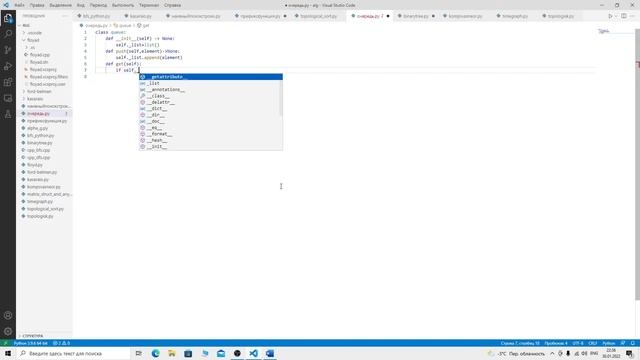The width and height of the screenshot is (640, 360).
Task: Split the editor to the right
Action: pyautogui.click(x=624, y=16)
